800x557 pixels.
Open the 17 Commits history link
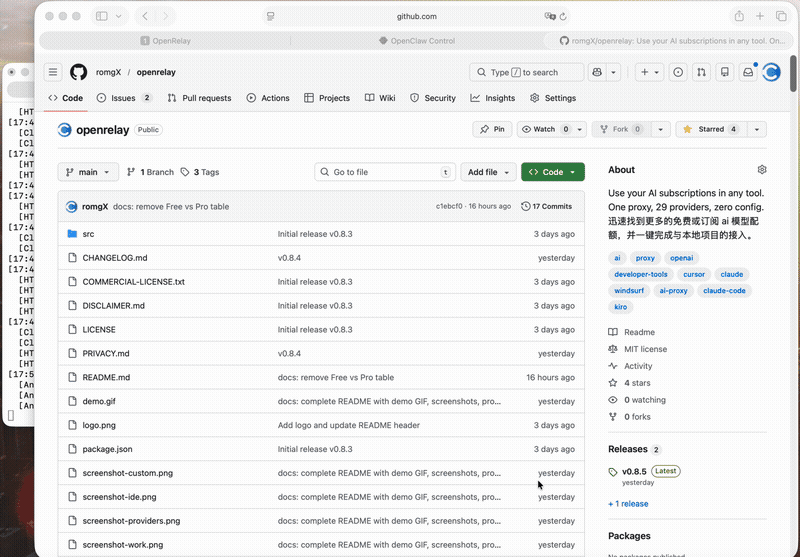[x=546, y=207]
